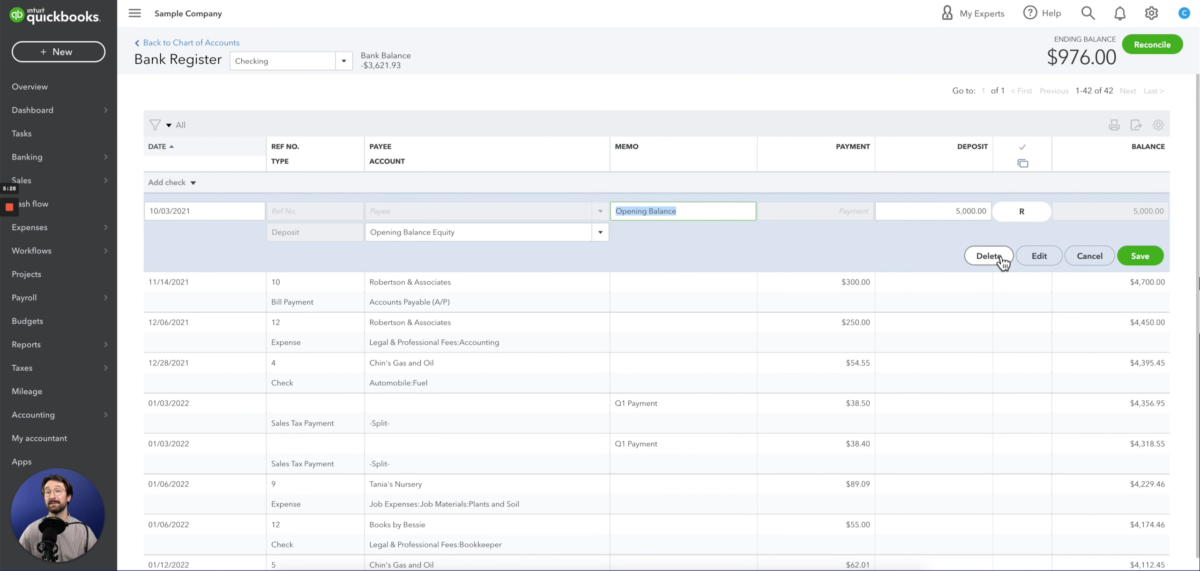Viewport: 1200px width, 571px height.
Task: Open Projects in sidebar
Action: [27, 274]
